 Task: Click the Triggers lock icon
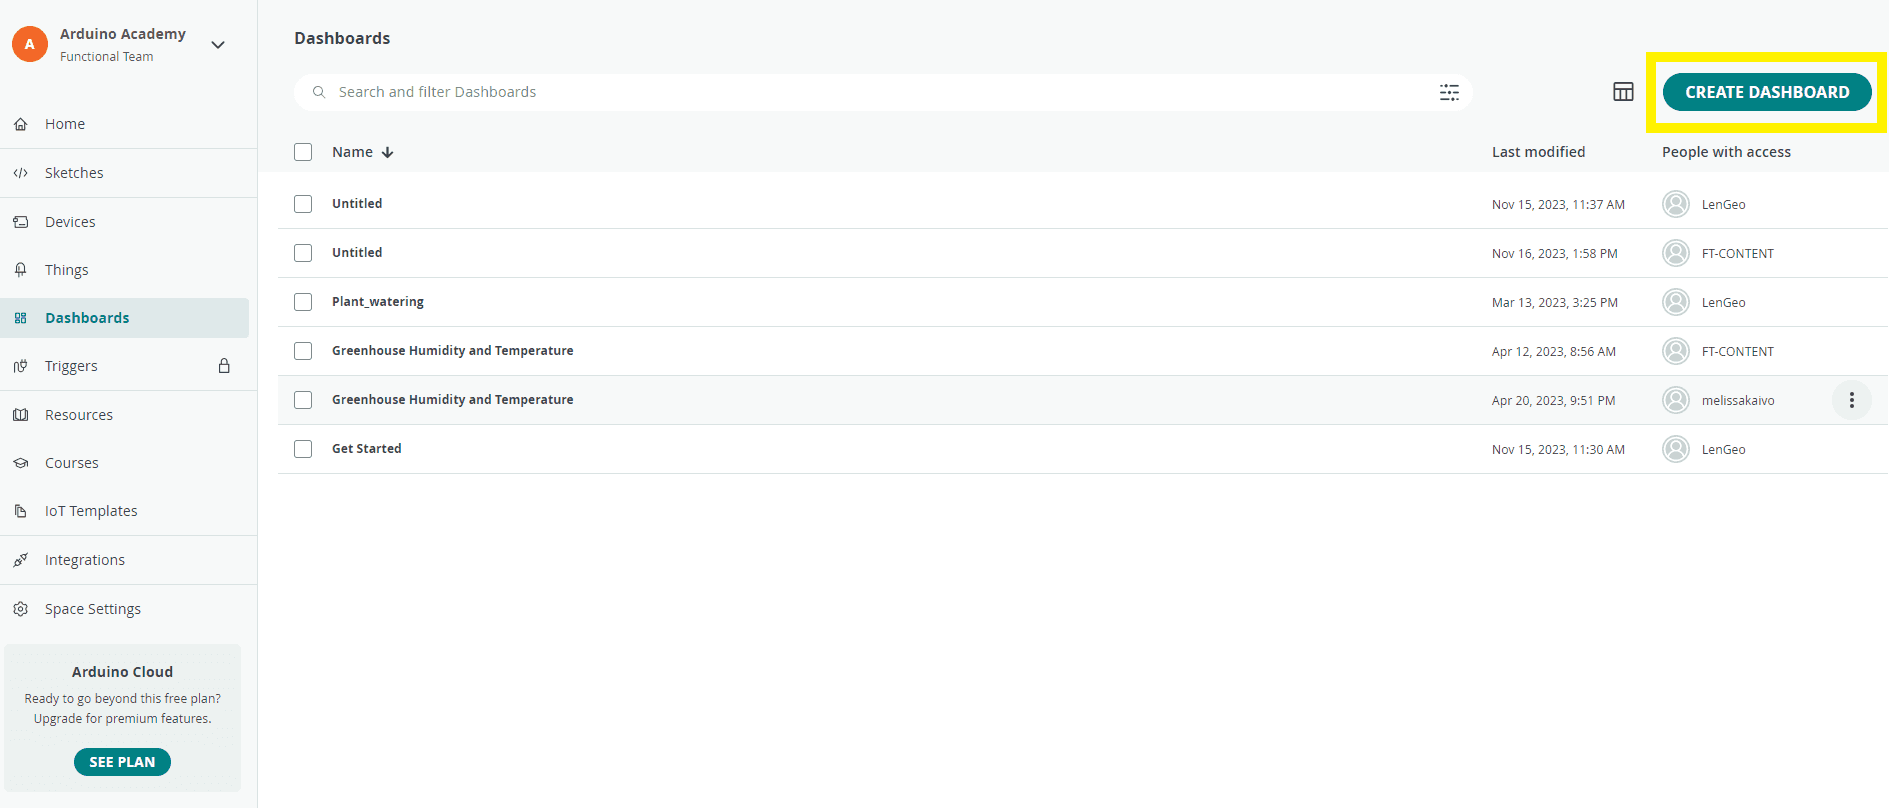point(224,366)
